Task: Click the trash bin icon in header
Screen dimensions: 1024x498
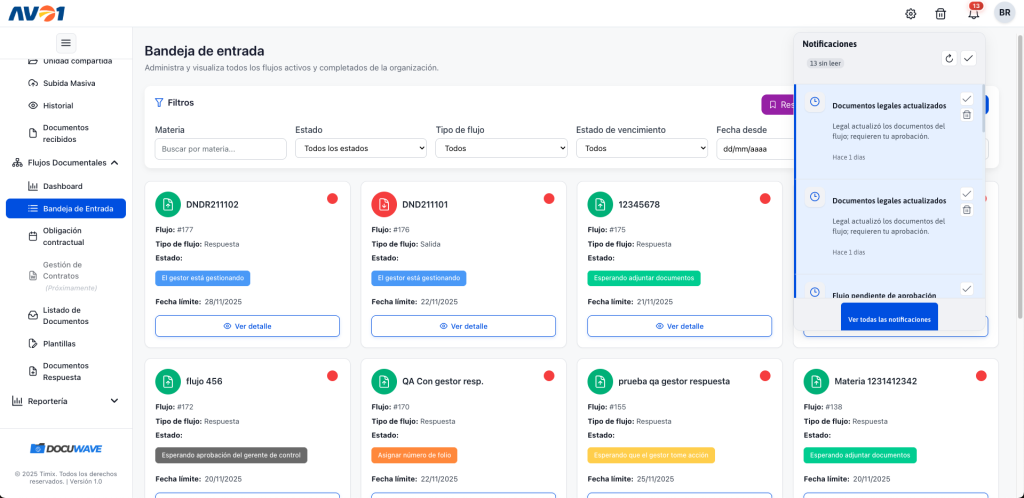Action: (940, 13)
